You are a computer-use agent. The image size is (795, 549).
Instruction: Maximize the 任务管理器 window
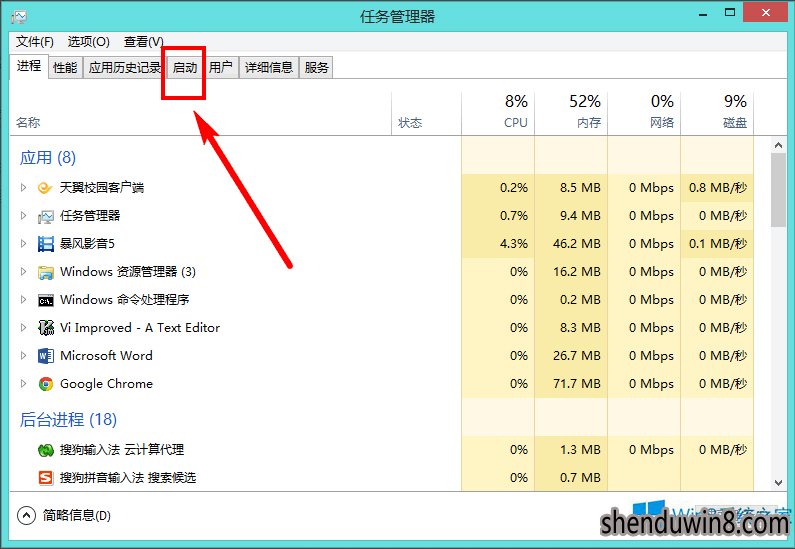point(730,13)
